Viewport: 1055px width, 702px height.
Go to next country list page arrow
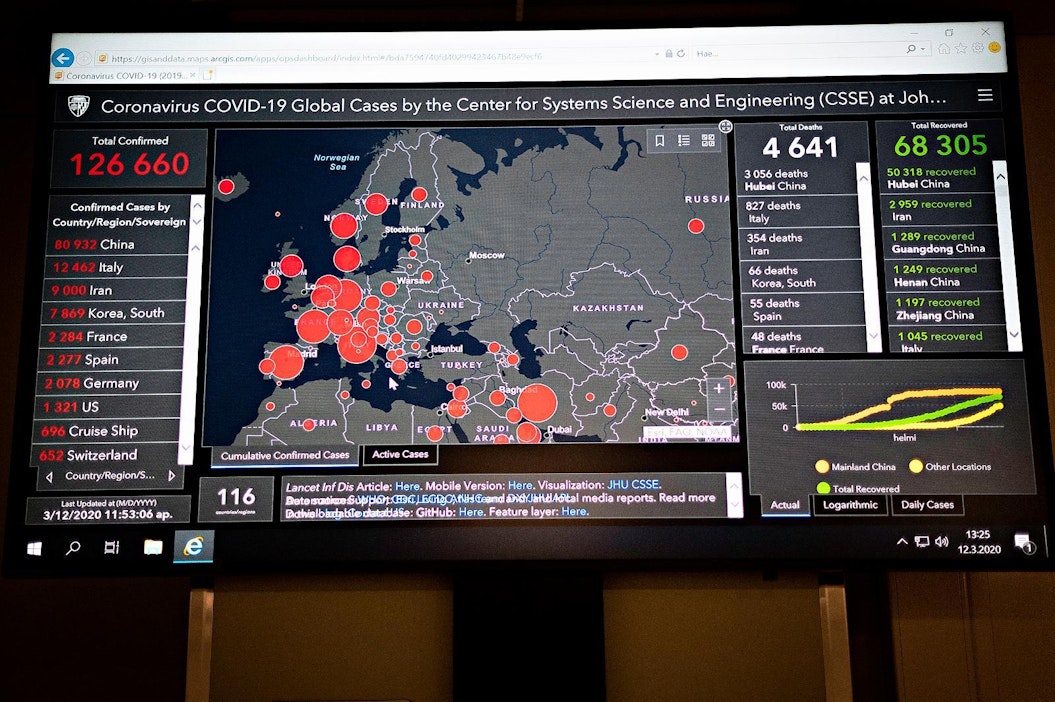tap(171, 476)
